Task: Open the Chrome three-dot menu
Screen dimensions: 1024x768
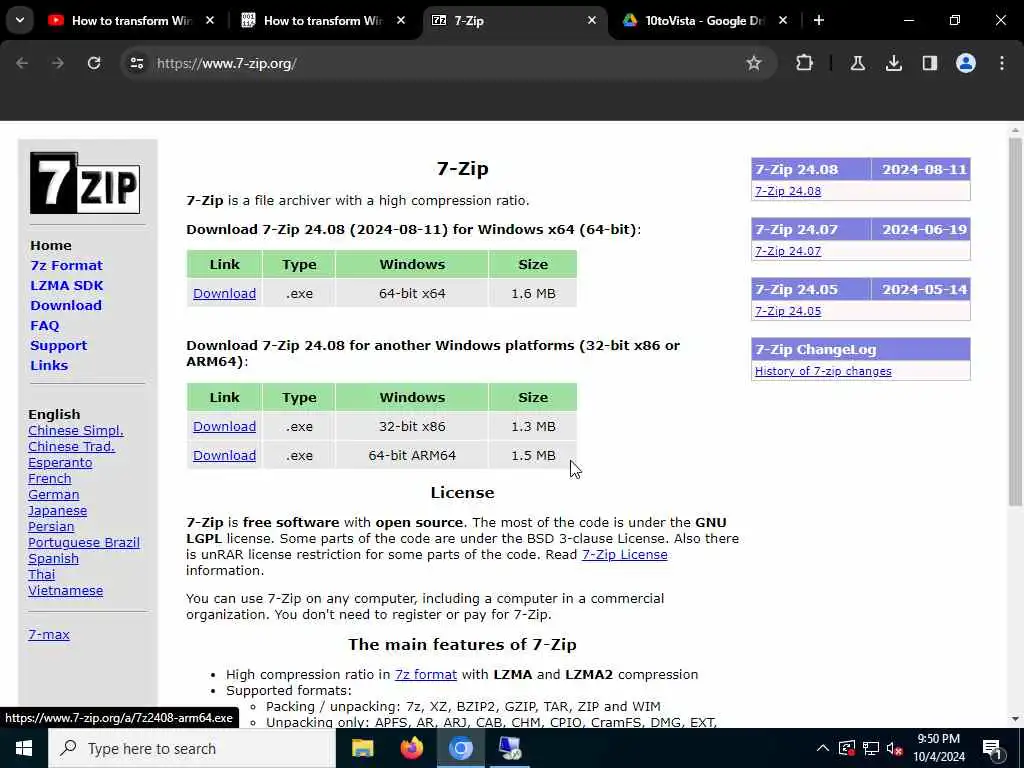Action: (1002, 63)
